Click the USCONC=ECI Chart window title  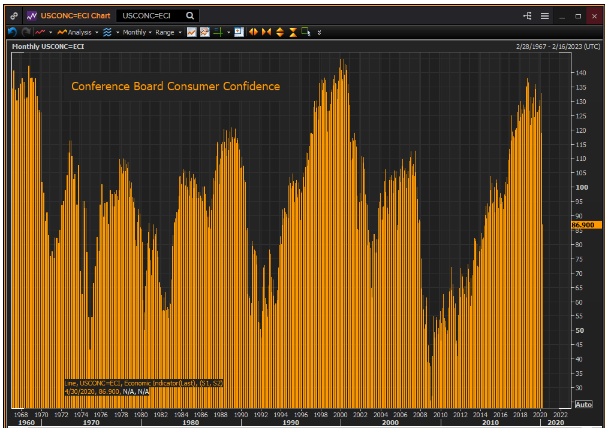click(76, 16)
